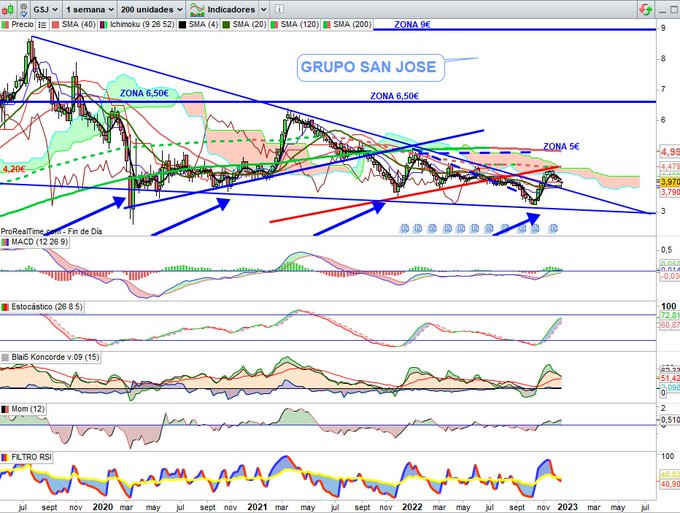Click the yellow 3,970 current price tag
Screen dimensions: 680x513
coord(670,182)
